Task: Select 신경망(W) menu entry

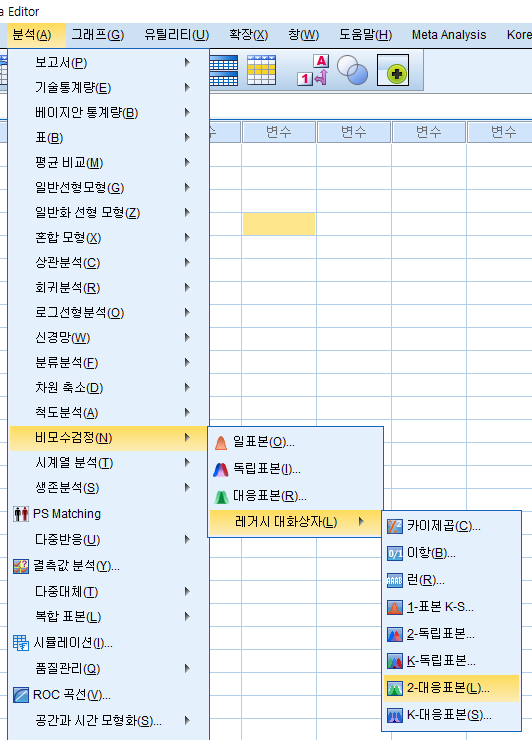Action: click(109, 337)
